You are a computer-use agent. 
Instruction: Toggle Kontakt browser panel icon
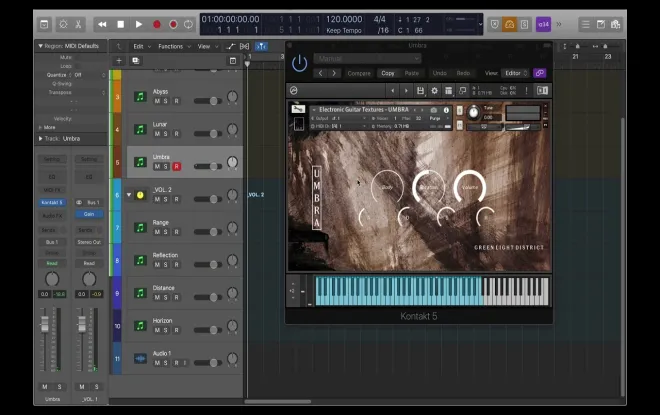point(542,90)
